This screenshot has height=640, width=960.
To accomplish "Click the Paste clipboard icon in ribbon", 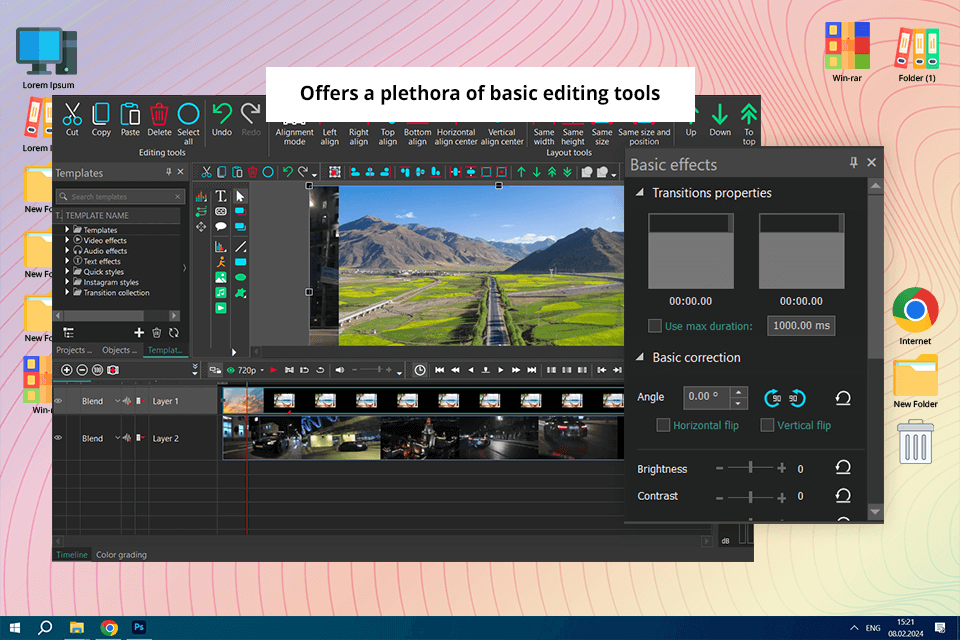I will (x=130, y=114).
